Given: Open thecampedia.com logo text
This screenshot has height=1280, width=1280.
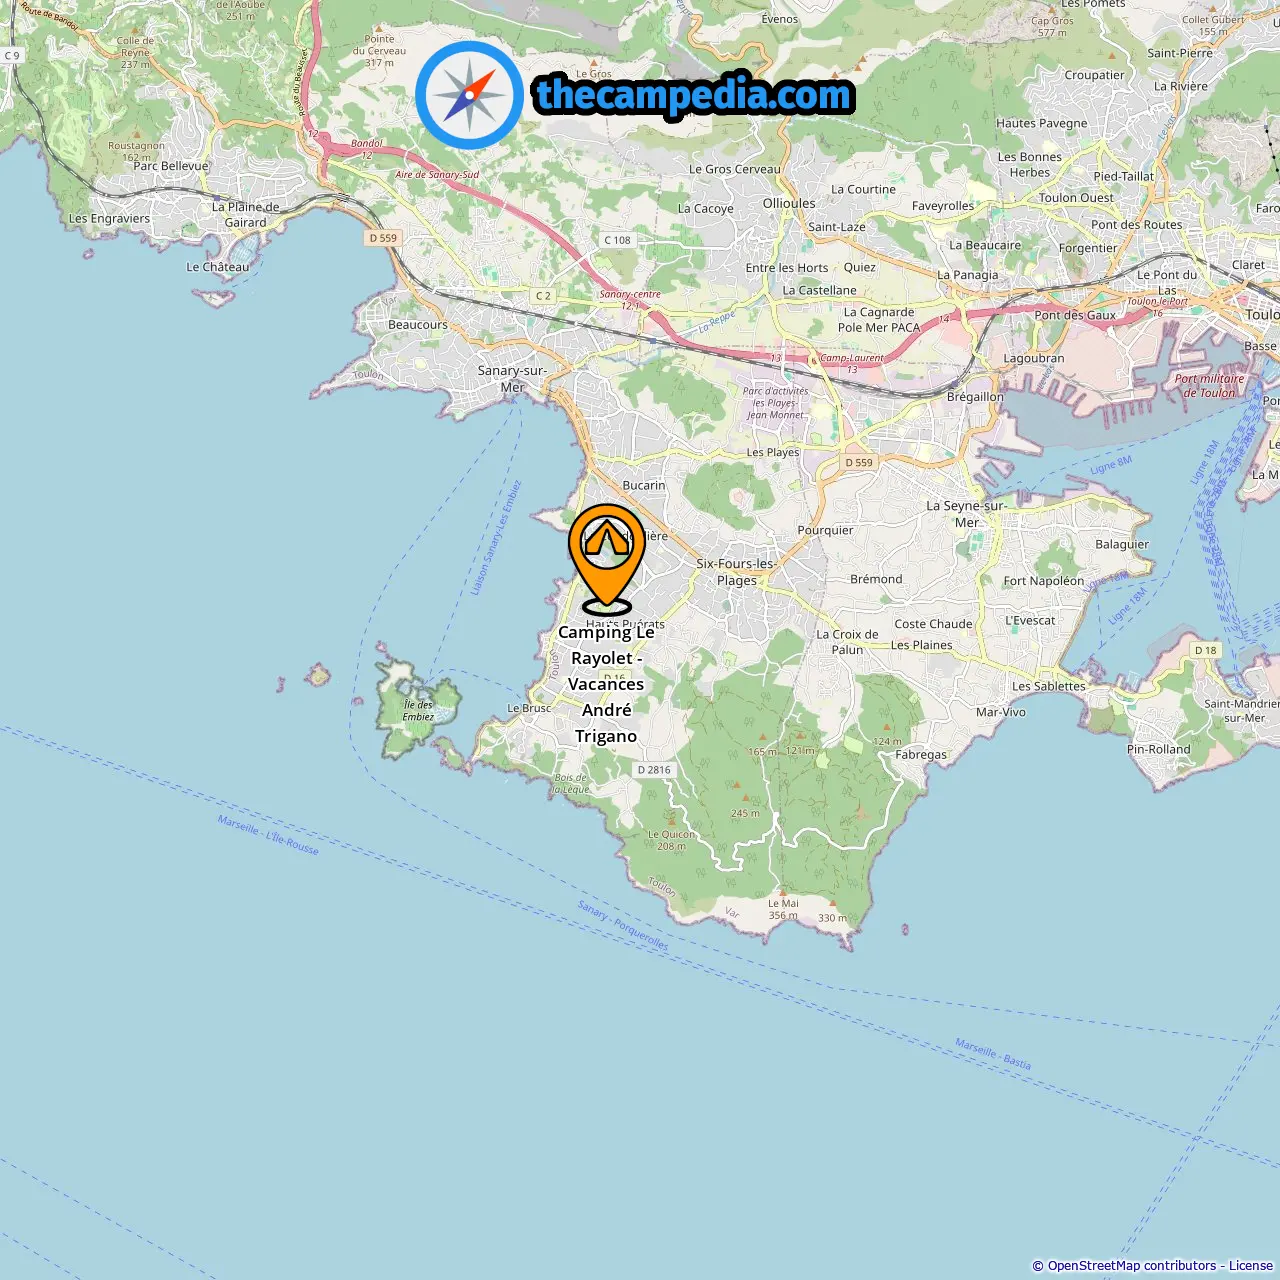Looking at the screenshot, I should tap(694, 95).
